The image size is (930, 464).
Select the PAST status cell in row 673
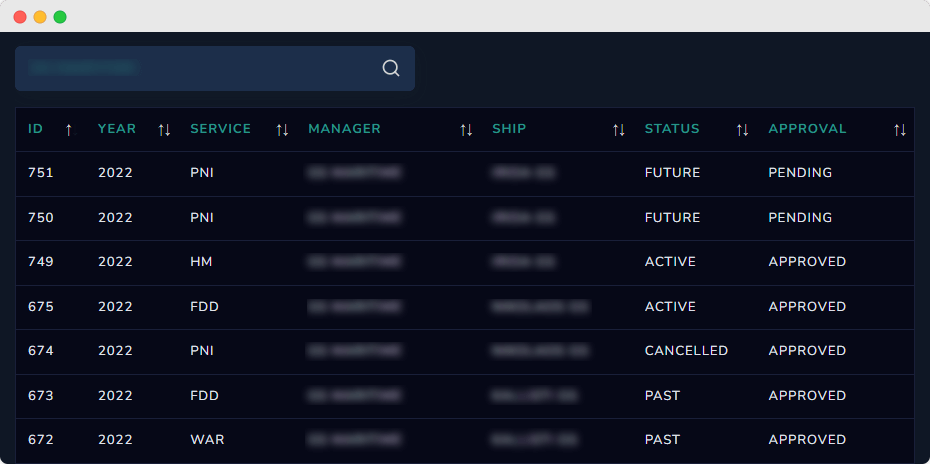662,395
